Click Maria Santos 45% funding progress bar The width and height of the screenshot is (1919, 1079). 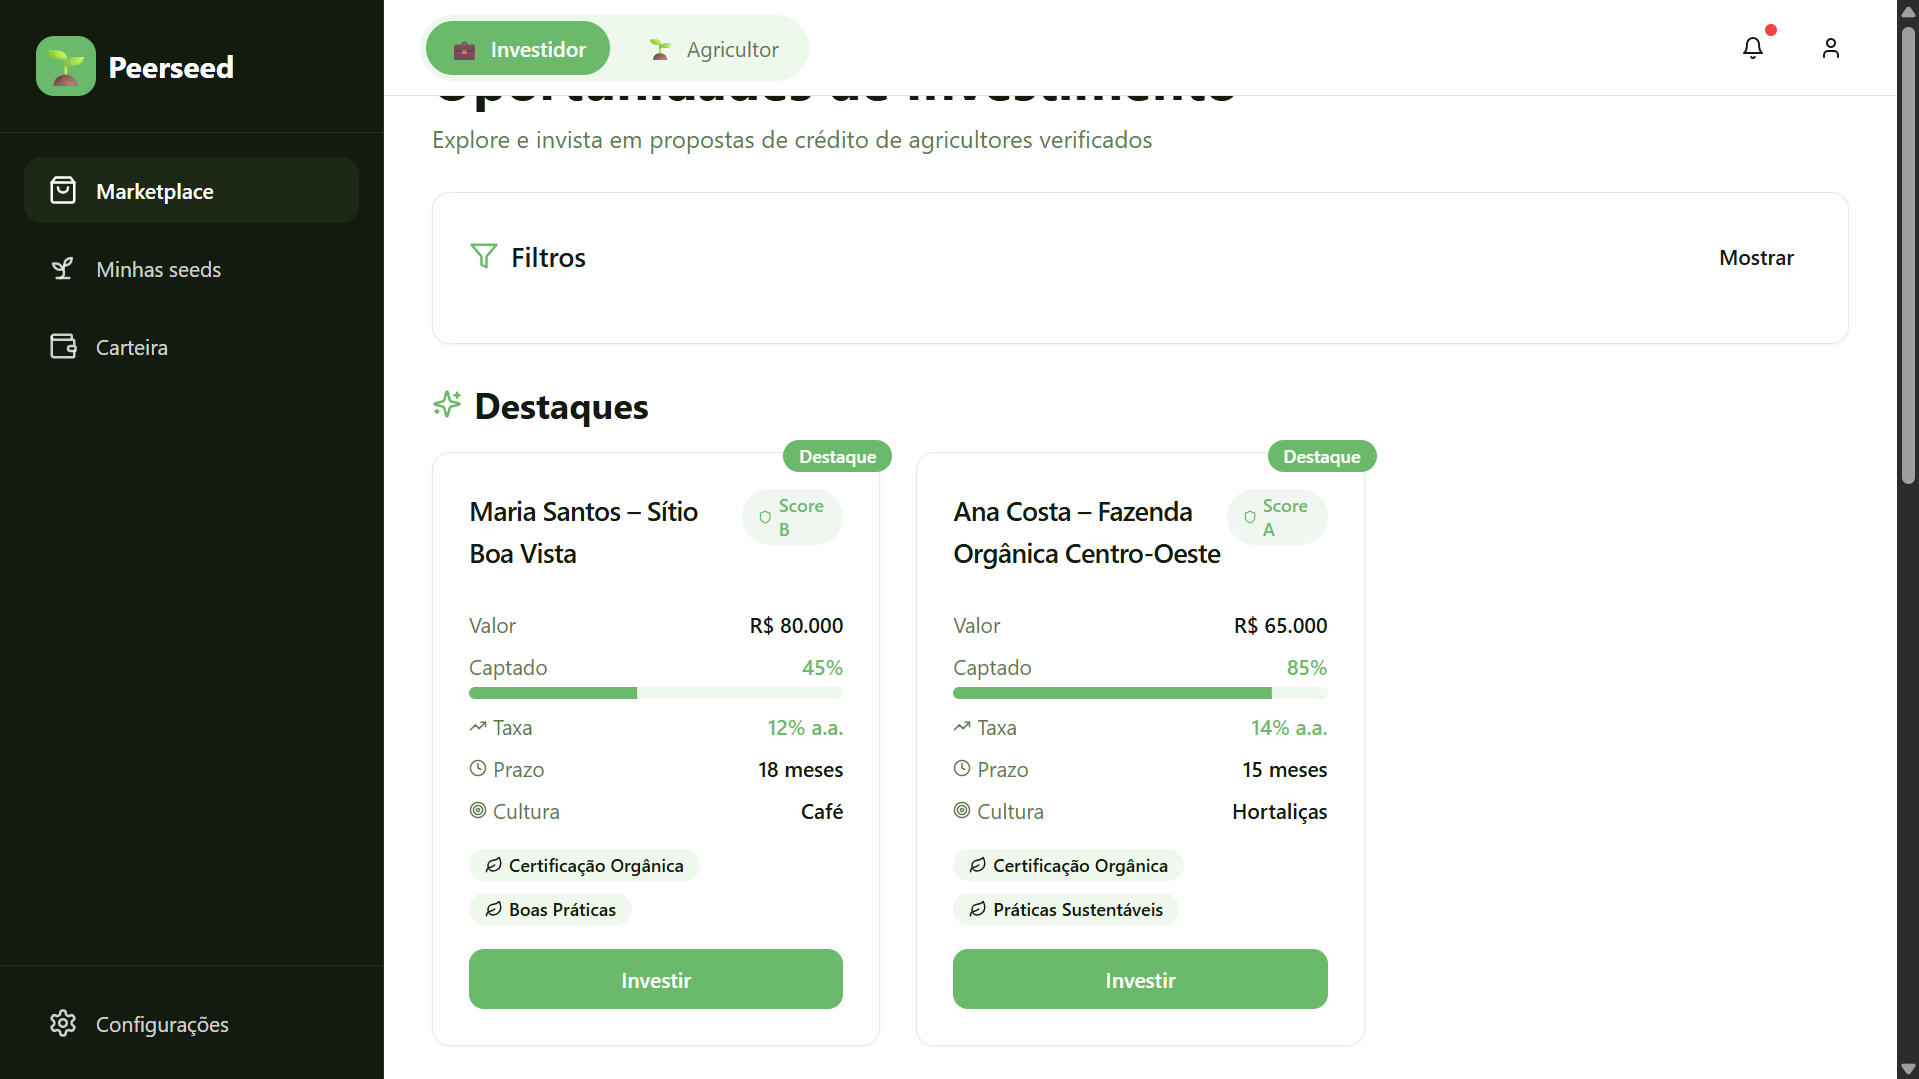click(655, 693)
